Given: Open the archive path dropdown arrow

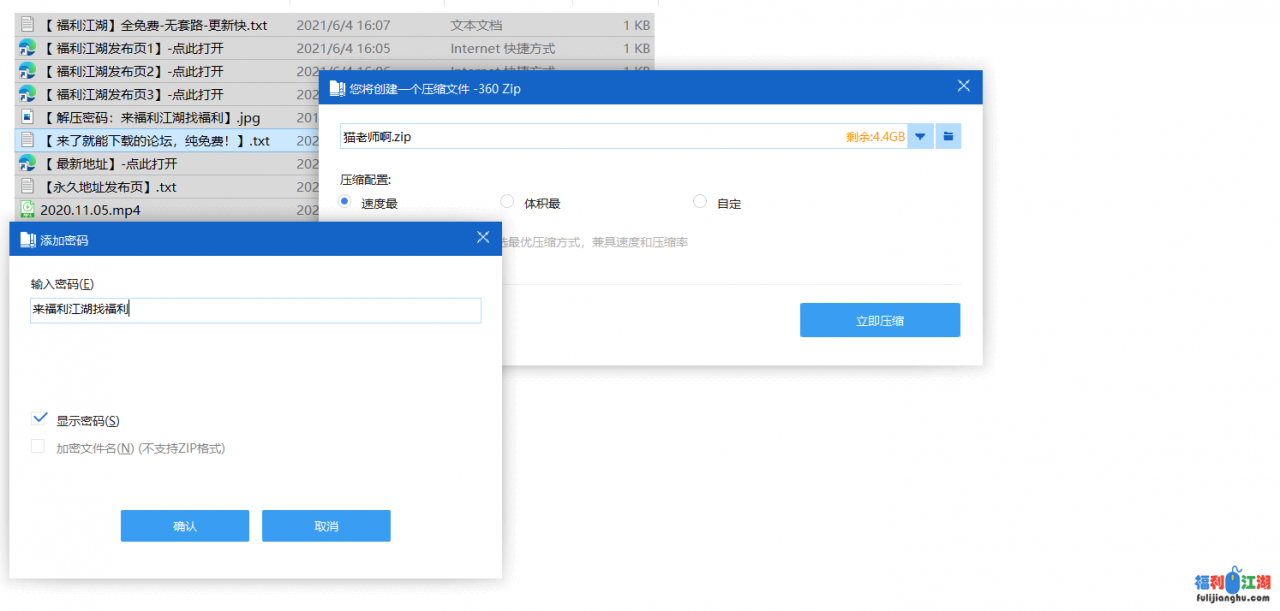Looking at the screenshot, I should [x=920, y=137].
